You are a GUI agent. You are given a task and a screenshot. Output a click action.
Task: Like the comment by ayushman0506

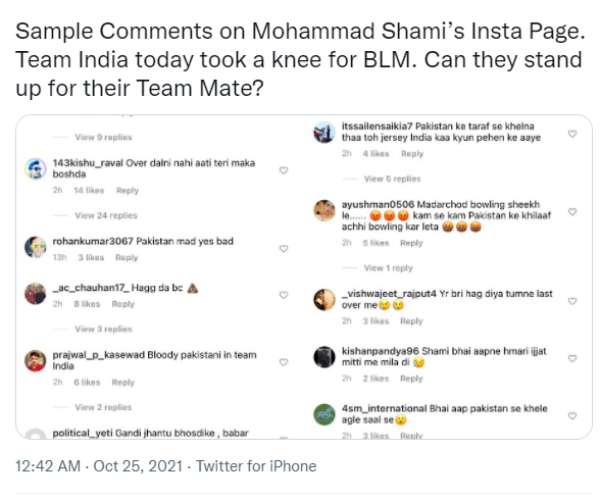[x=572, y=212]
